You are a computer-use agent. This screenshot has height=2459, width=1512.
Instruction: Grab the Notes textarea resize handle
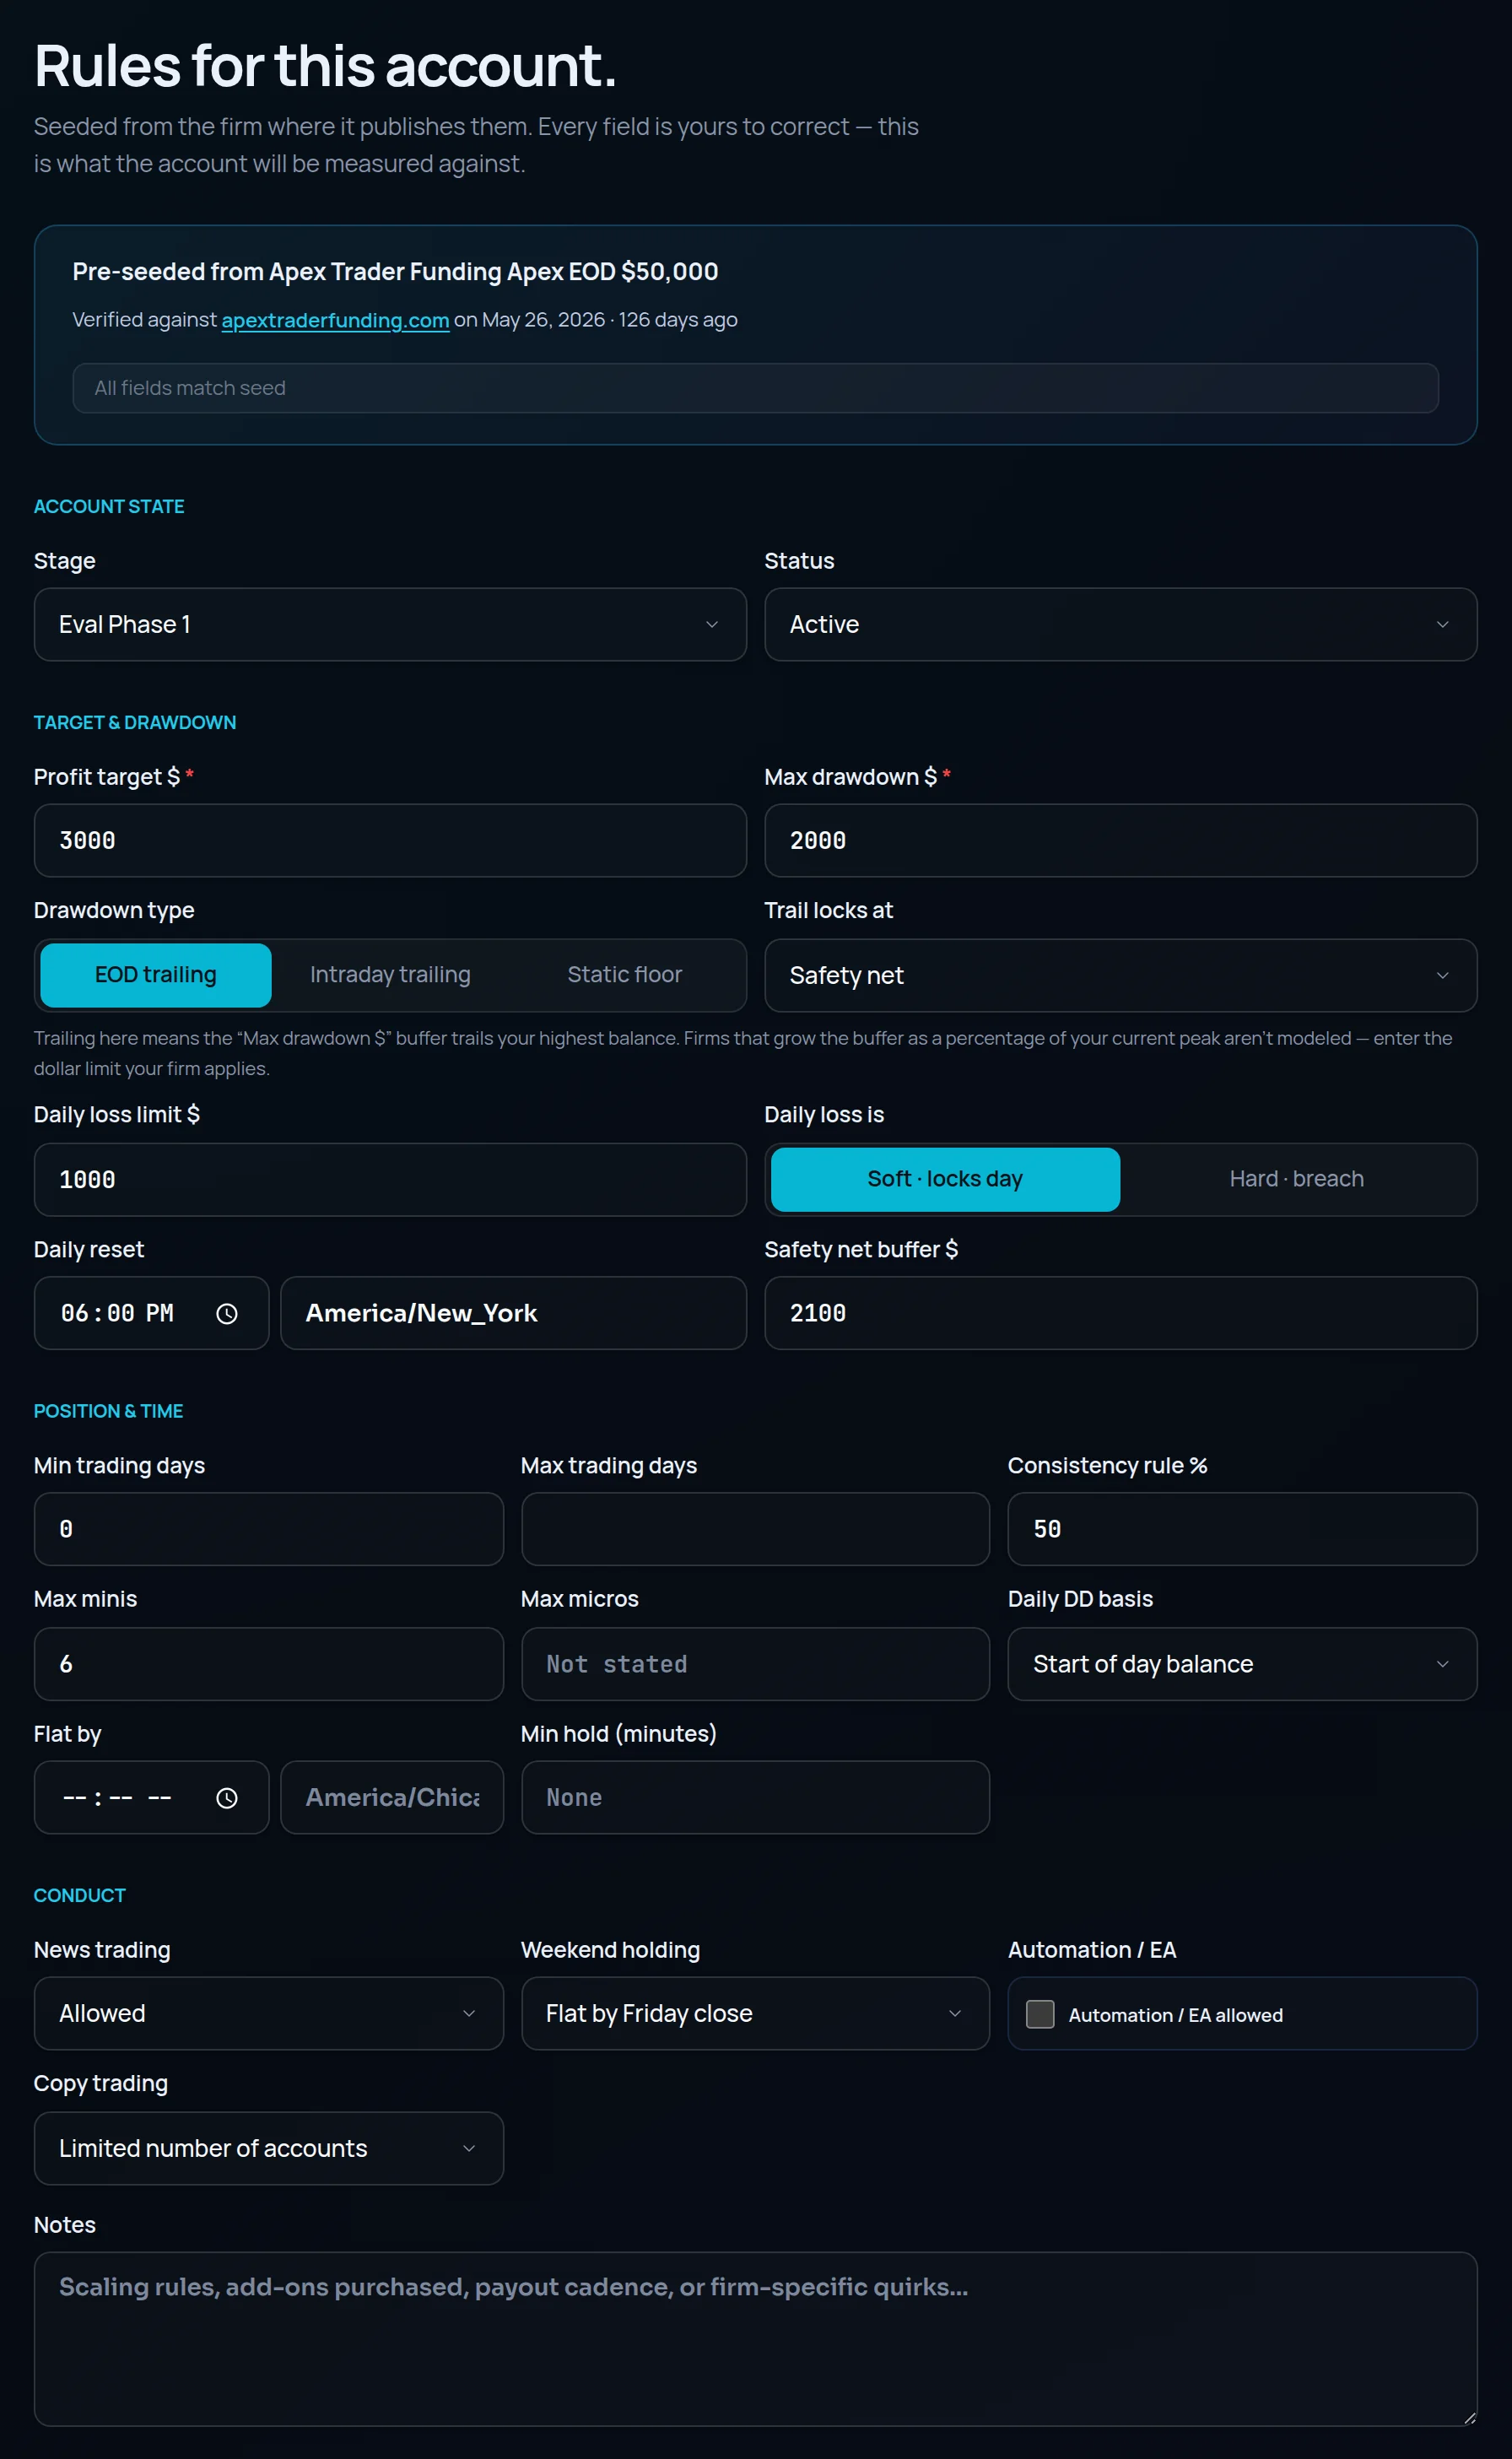tap(1469, 2417)
